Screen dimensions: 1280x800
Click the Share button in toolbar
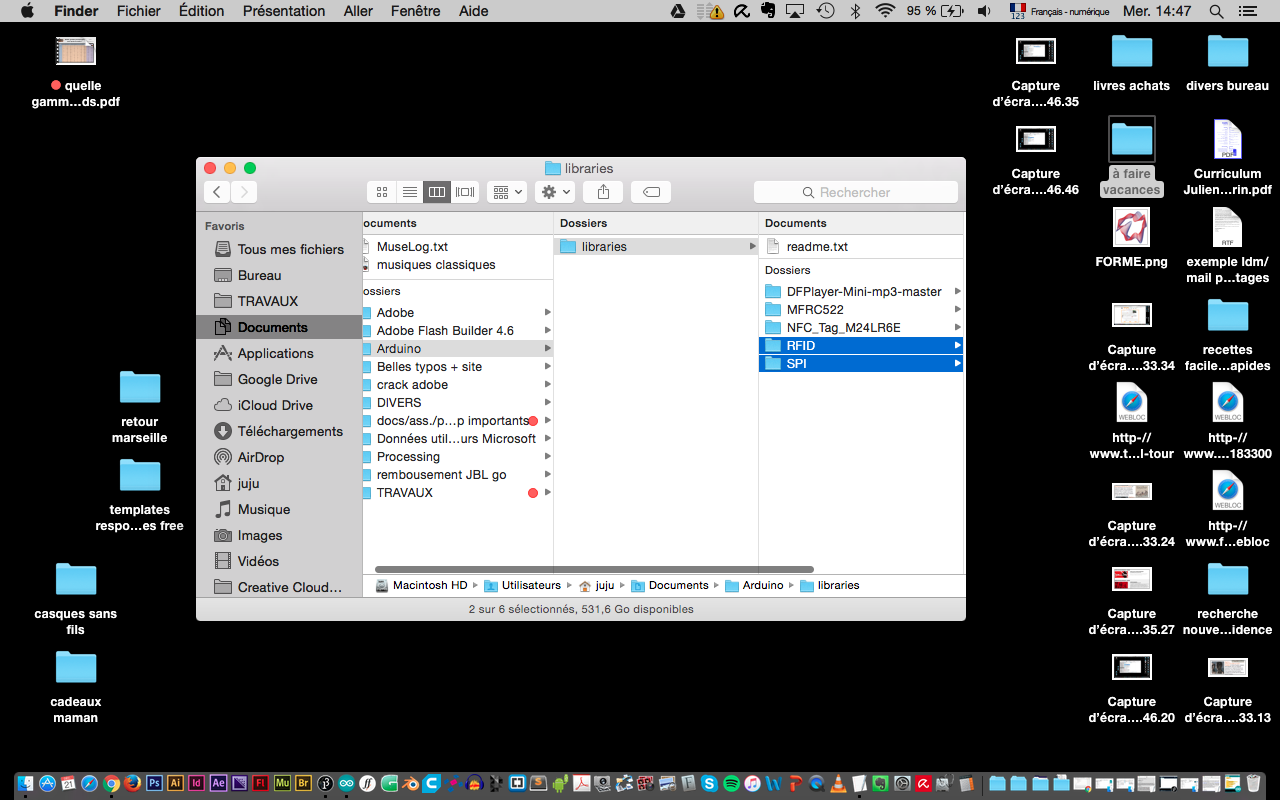[x=603, y=192]
